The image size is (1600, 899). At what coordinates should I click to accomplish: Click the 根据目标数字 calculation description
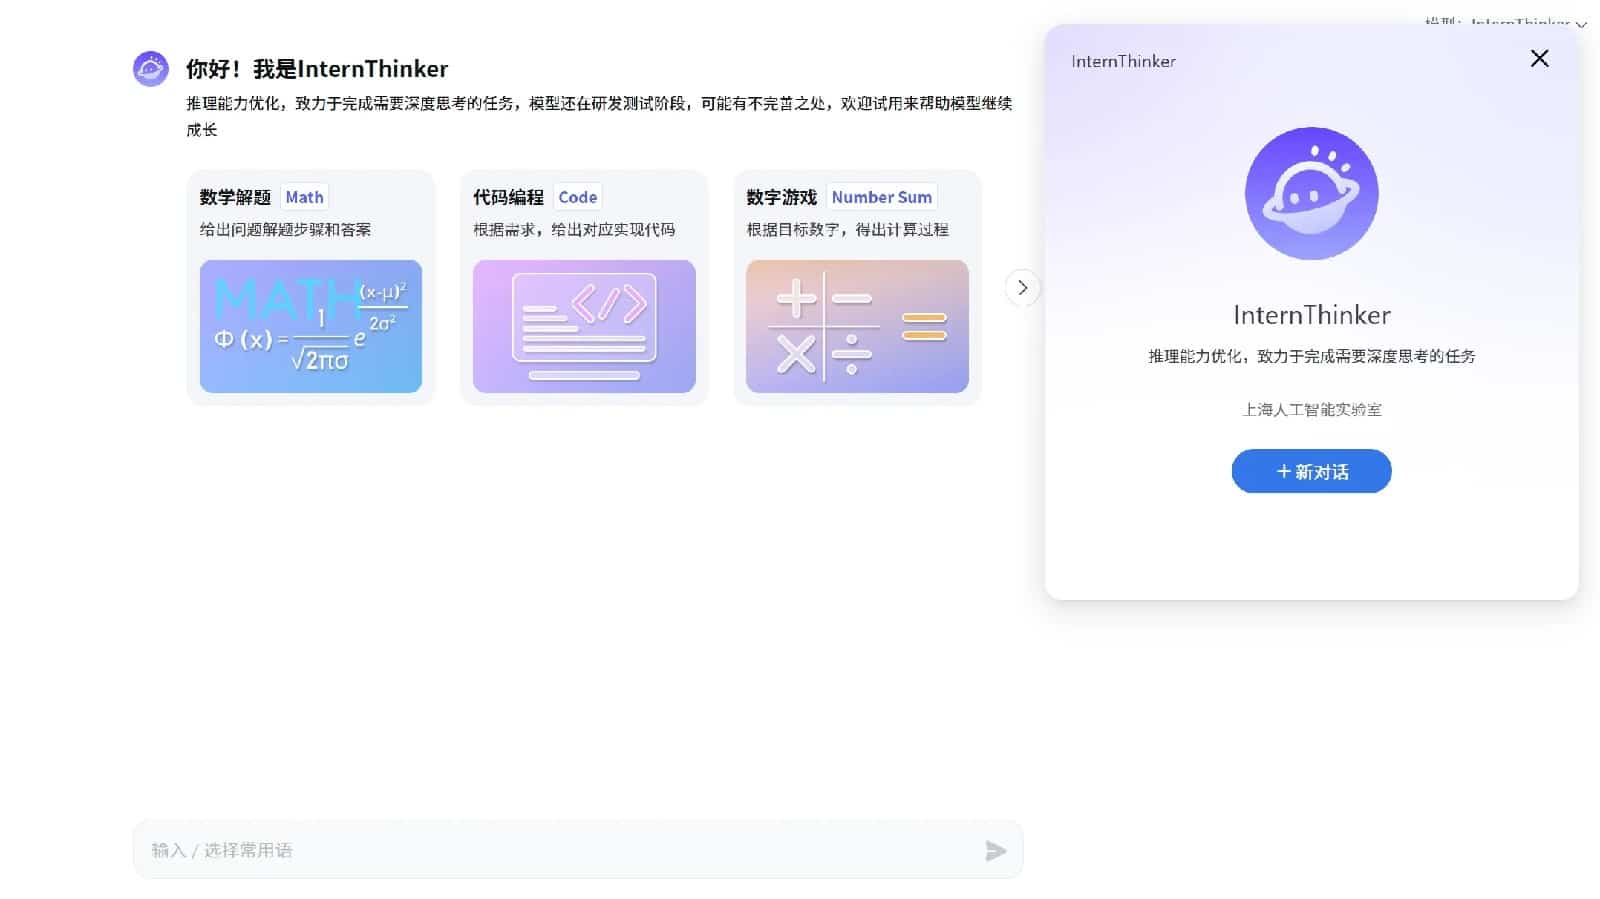(x=847, y=229)
